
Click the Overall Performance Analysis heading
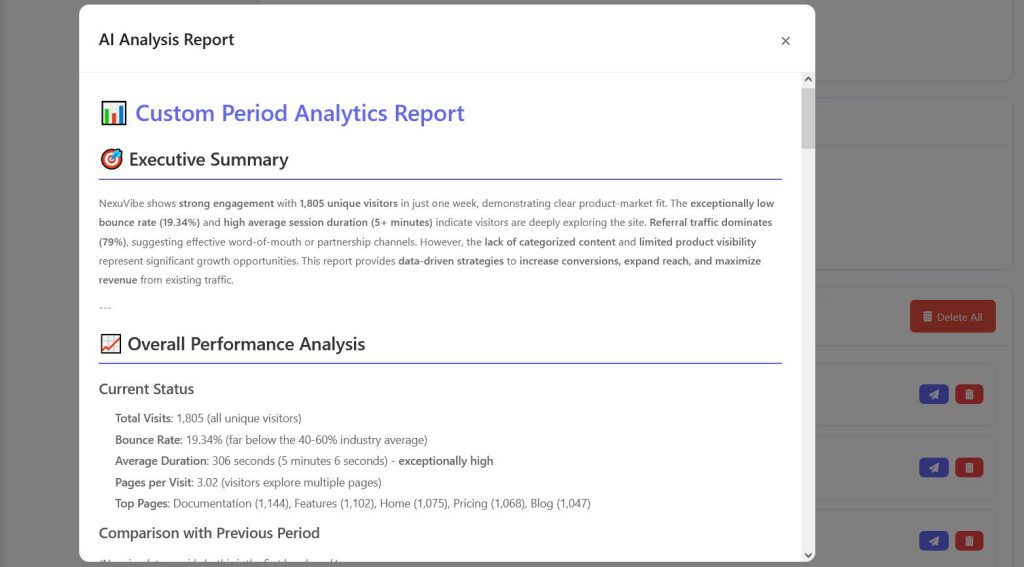246,344
